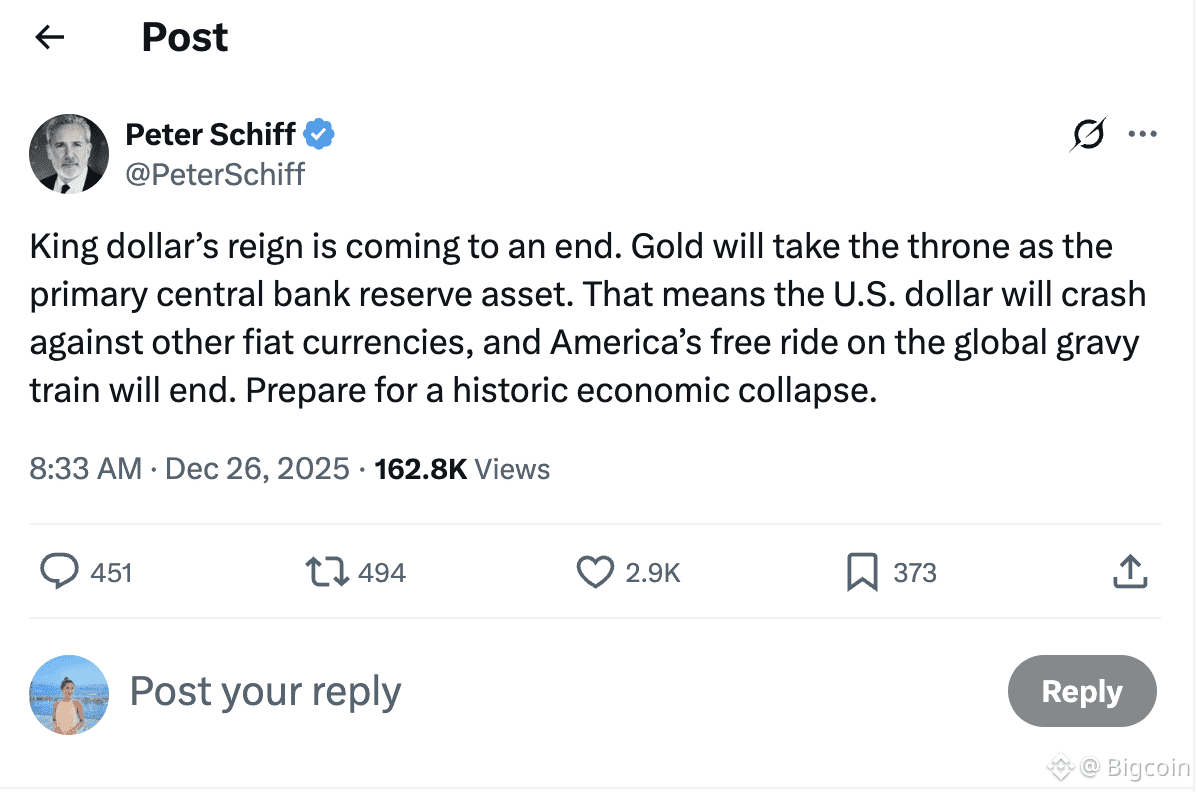
Task: Click the blue verified badge
Action: tap(319, 134)
